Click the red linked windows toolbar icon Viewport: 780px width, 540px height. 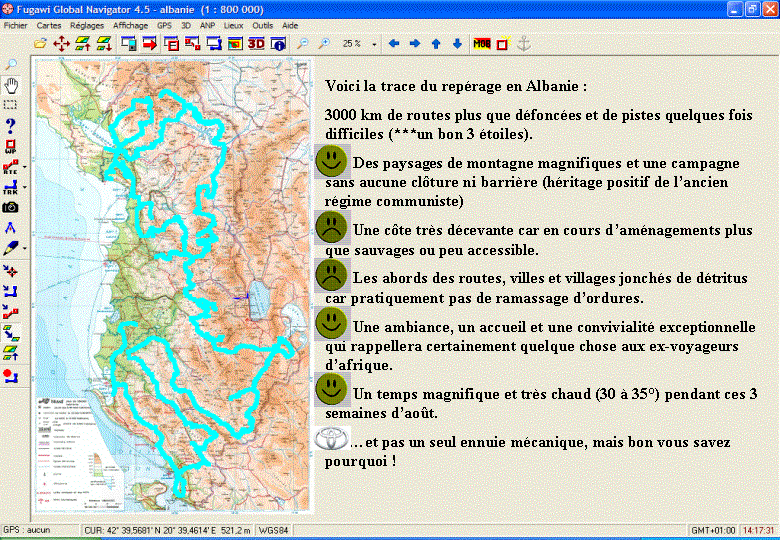click(x=193, y=44)
